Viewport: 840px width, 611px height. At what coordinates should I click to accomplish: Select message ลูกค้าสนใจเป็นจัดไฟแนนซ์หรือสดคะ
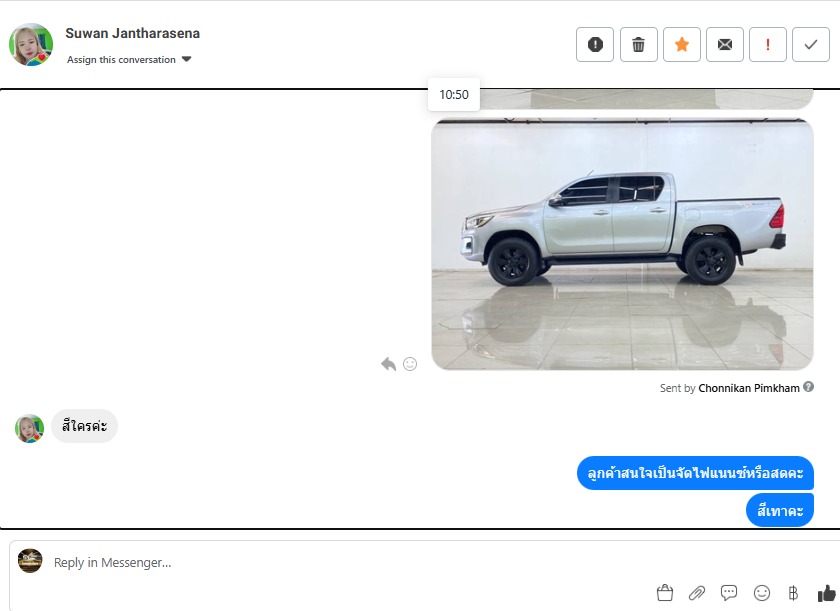point(695,473)
